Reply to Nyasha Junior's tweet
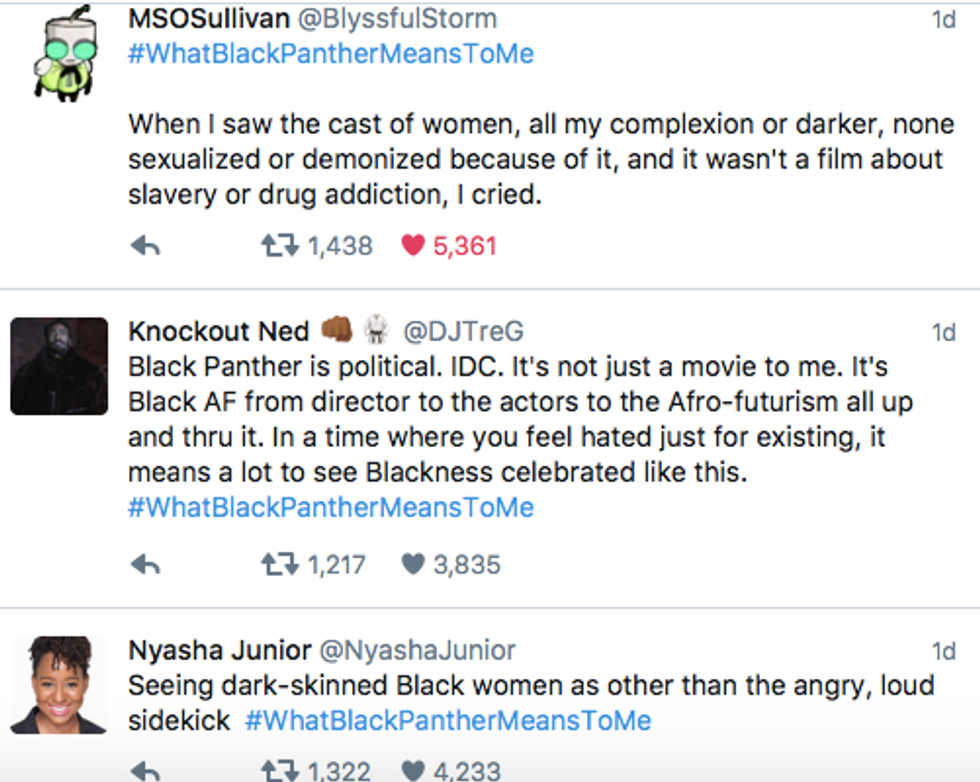The width and height of the screenshot is (980, 782). [146, 771]
